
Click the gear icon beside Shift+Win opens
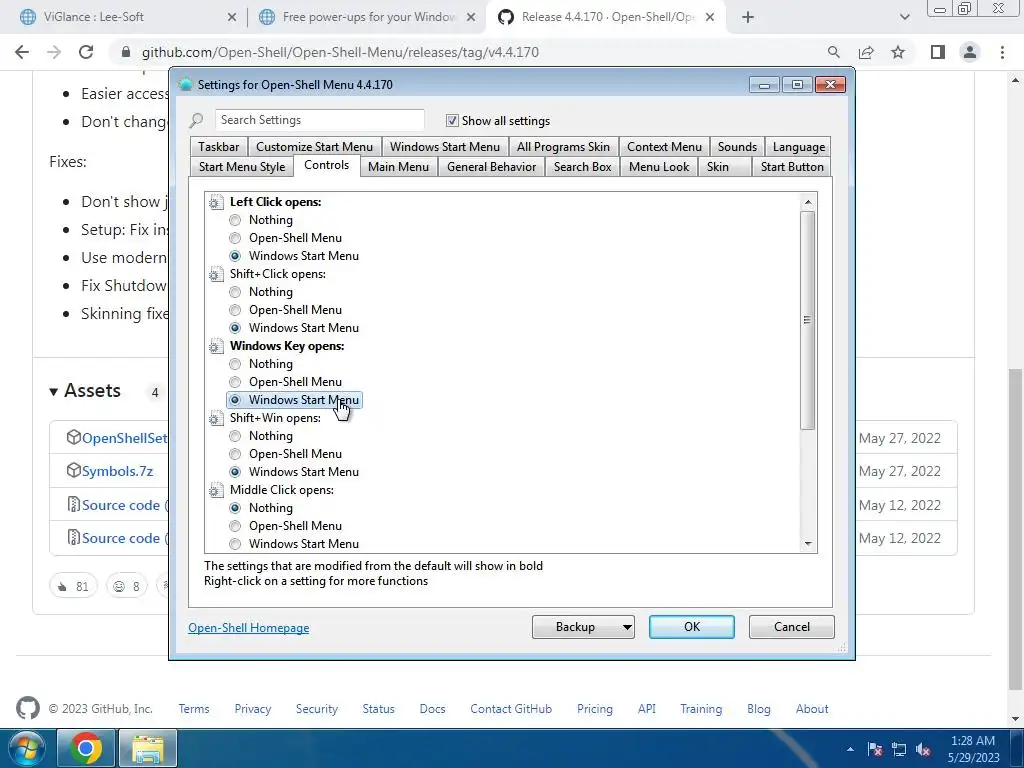click(x=216, y=418)
